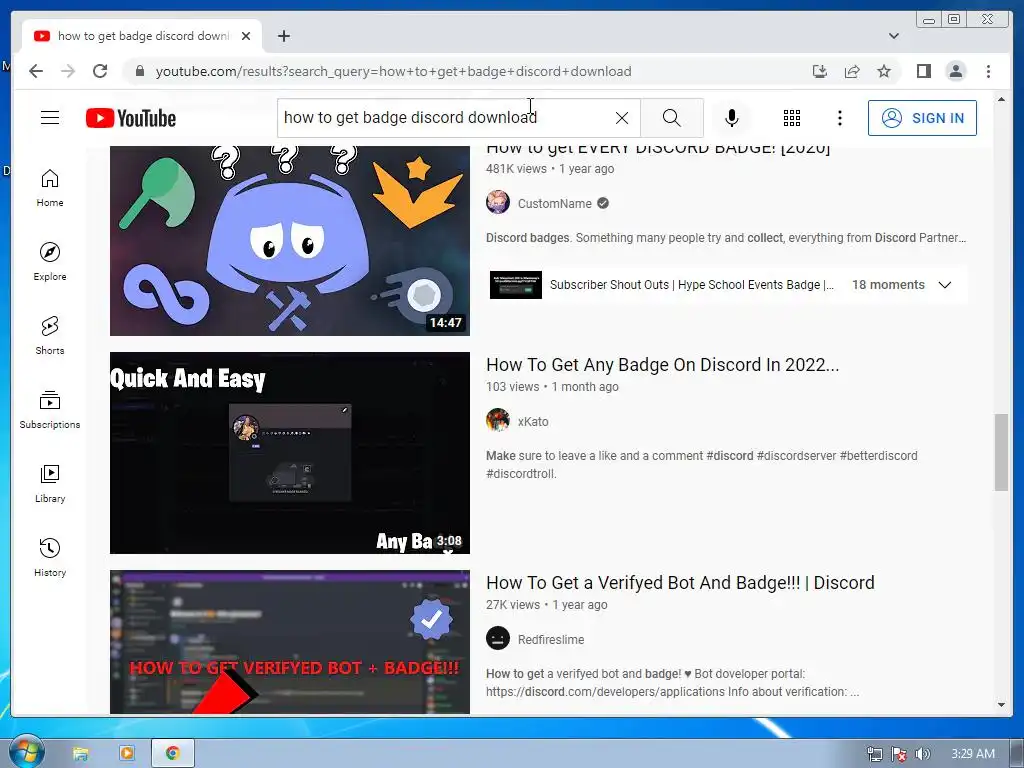Click the #betterdiscord hashtag

[878, 456]
